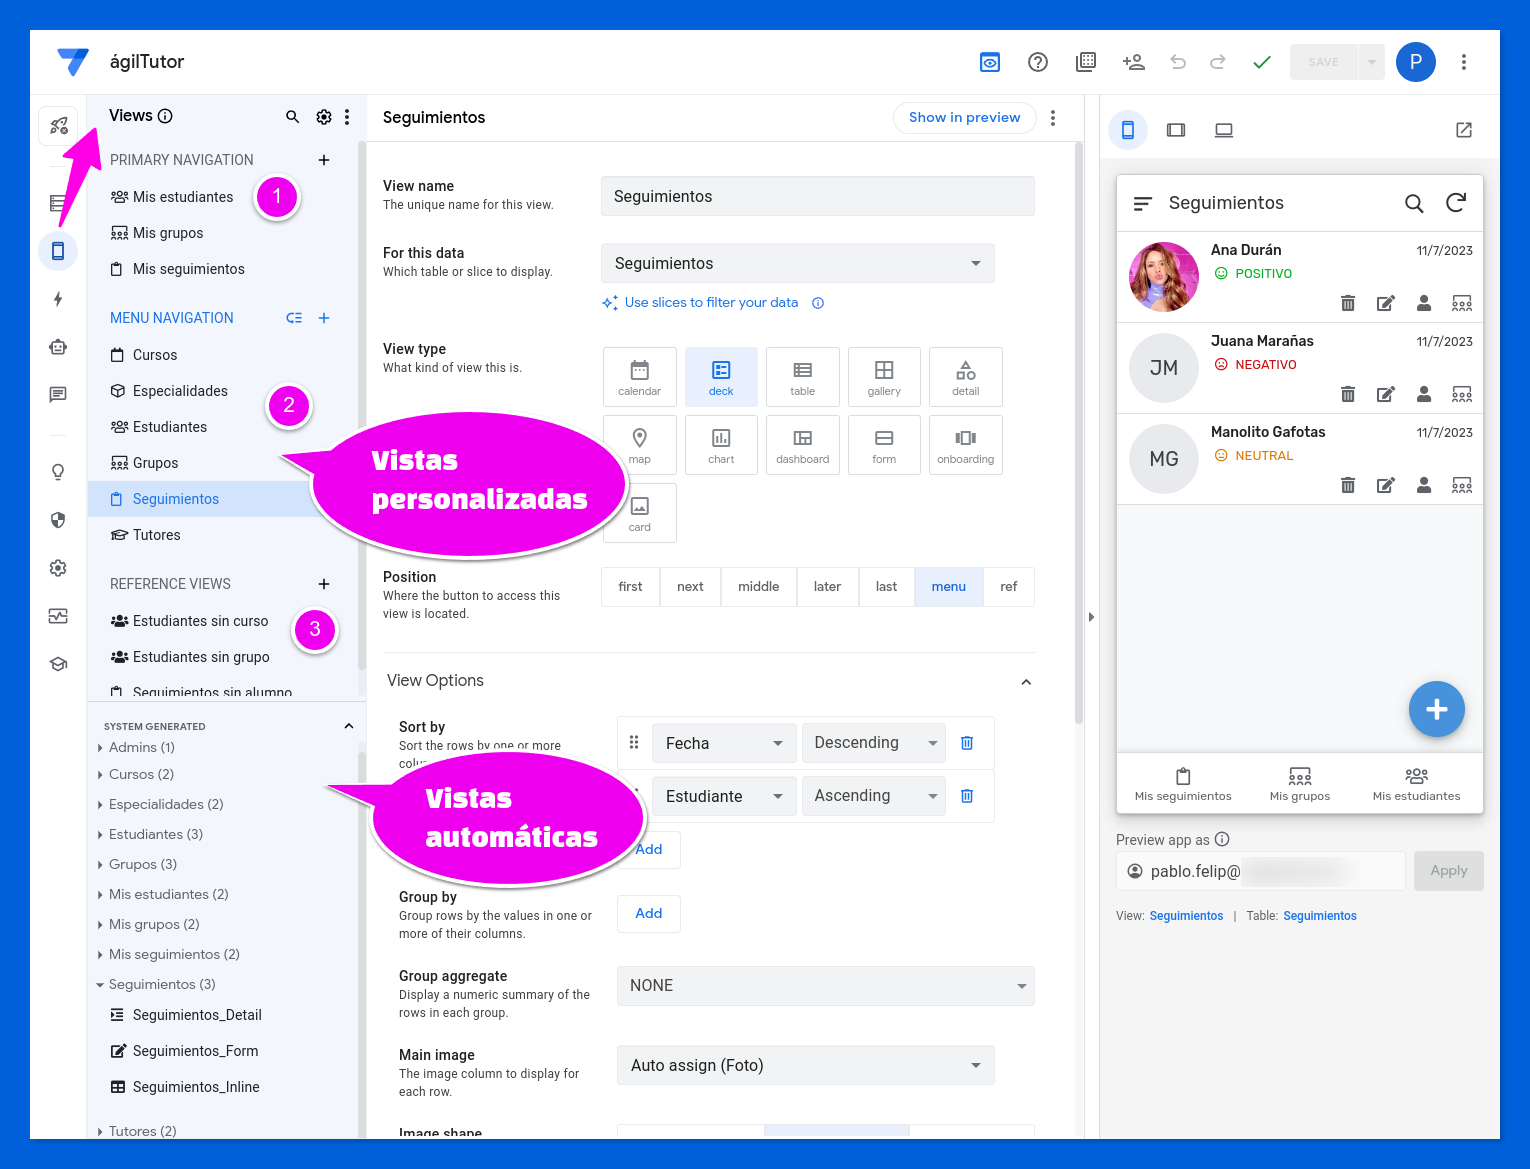Viewport: 1530px width, 1169px height.
Task: Redo the last change
Action: pos(1218,62)
